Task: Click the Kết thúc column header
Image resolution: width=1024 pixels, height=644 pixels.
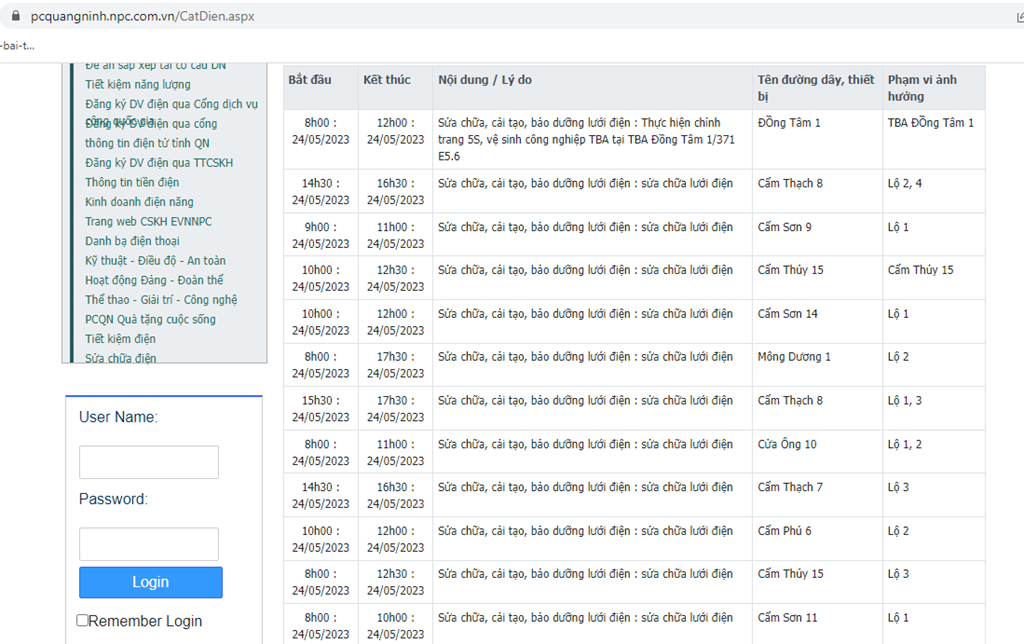Action: pyautogui.click(x=387, y=80)
